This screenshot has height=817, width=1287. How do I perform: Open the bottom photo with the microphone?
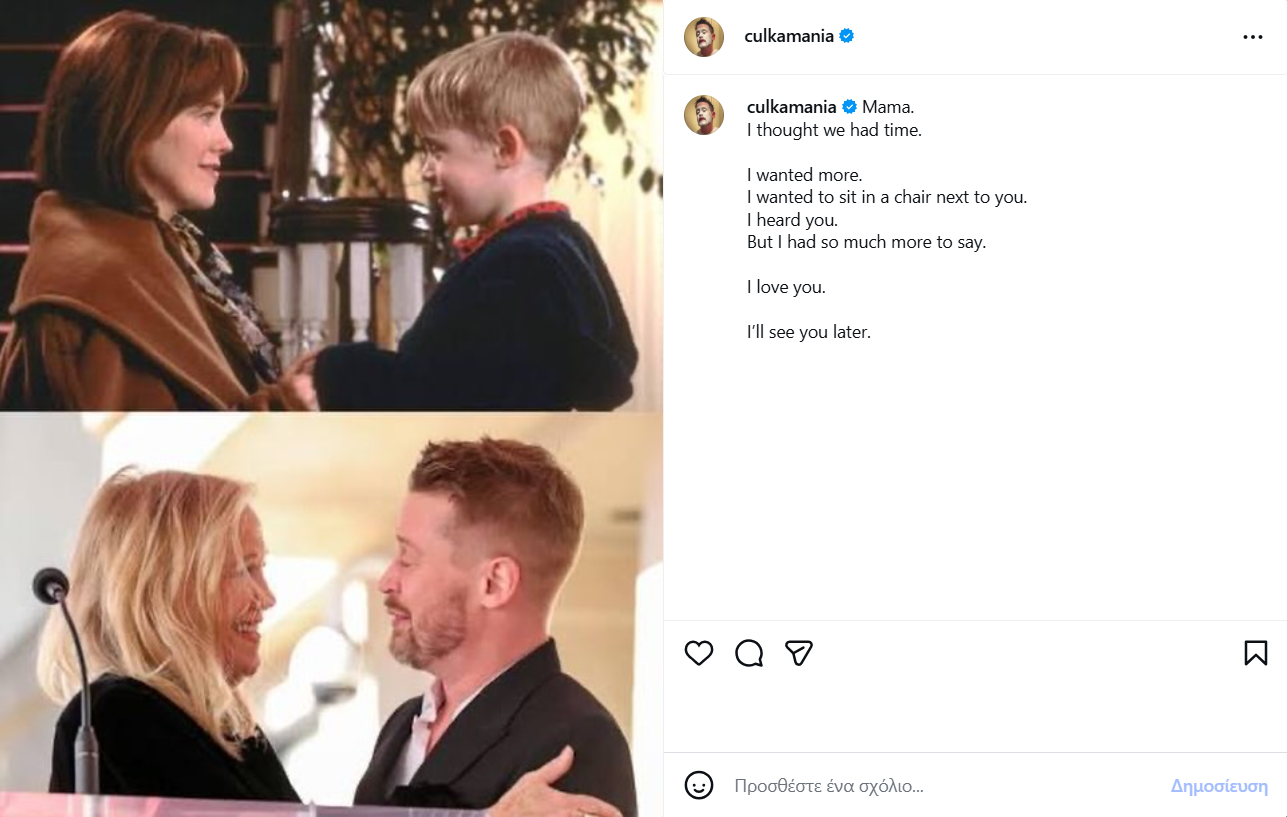(x=330, y=614)
